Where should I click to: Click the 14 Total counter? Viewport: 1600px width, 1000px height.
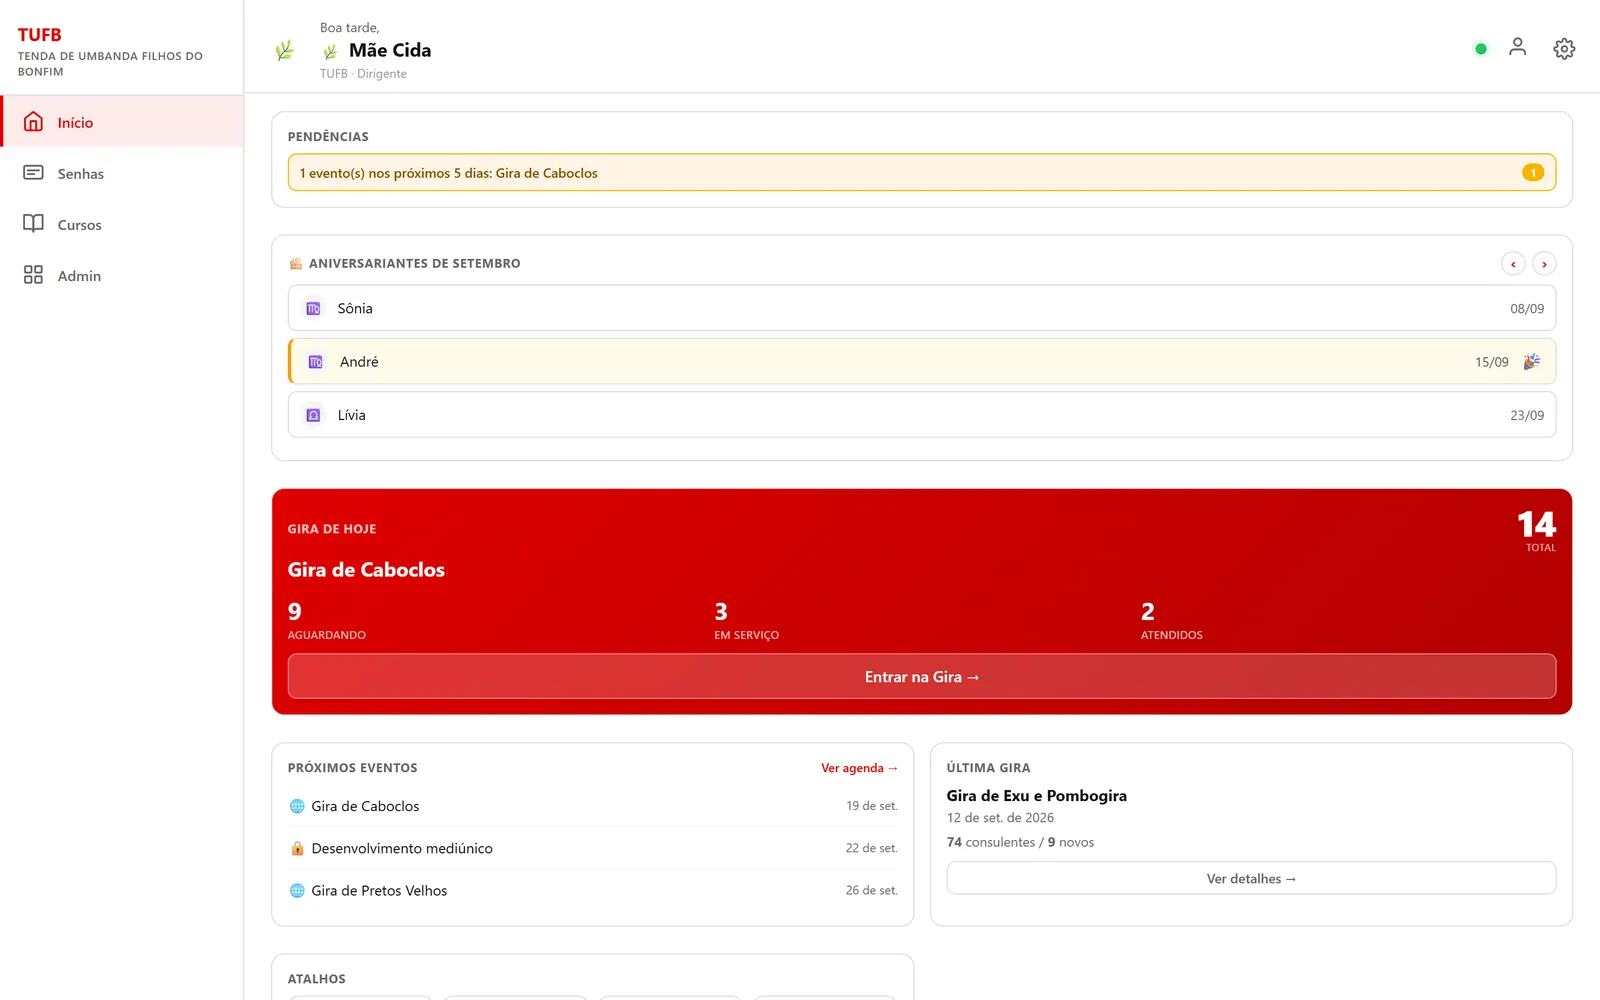pos(1537,531)
